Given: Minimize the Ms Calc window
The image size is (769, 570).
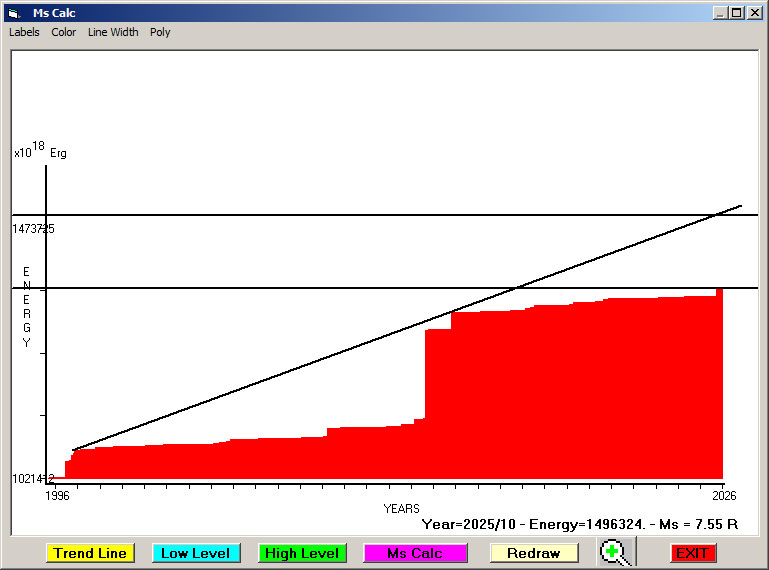Looking at the screenshot, I should tap(721, 13).
